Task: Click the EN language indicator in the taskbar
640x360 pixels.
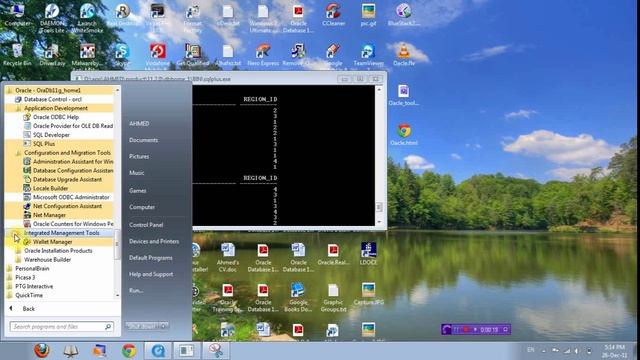Action: click(x=531, y=350)
